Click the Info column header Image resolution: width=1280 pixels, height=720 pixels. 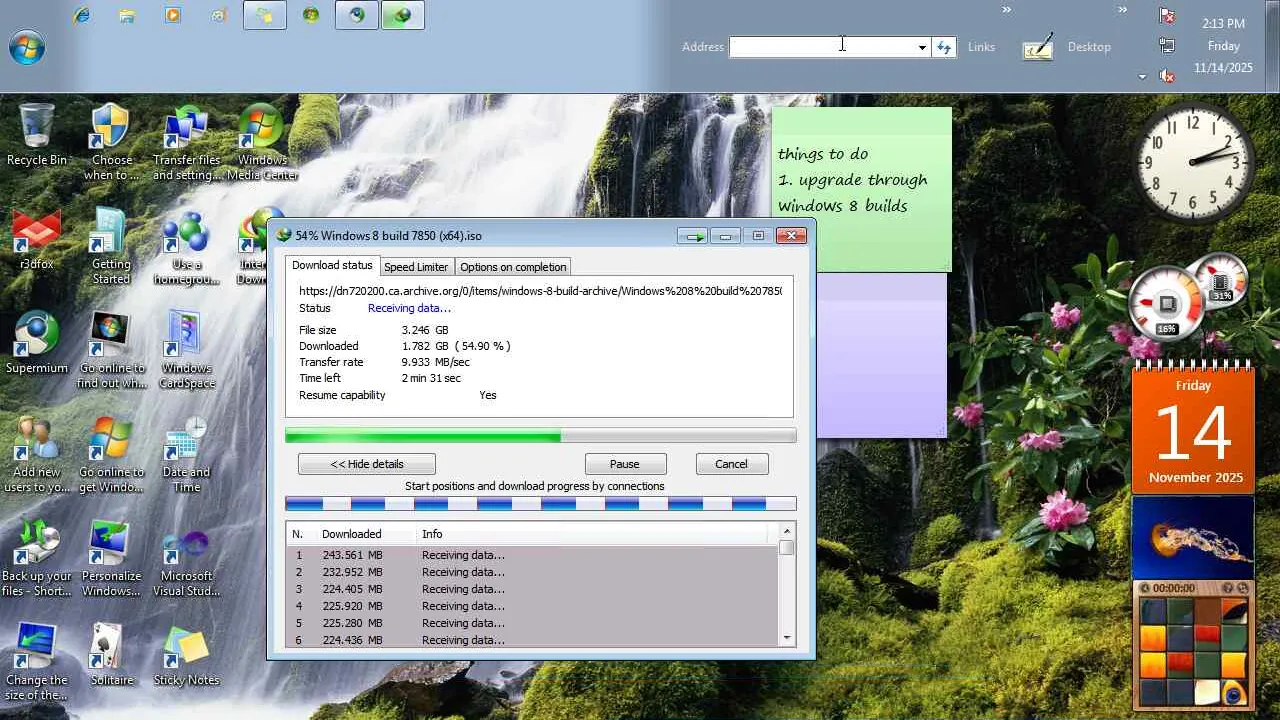[591, 534]
